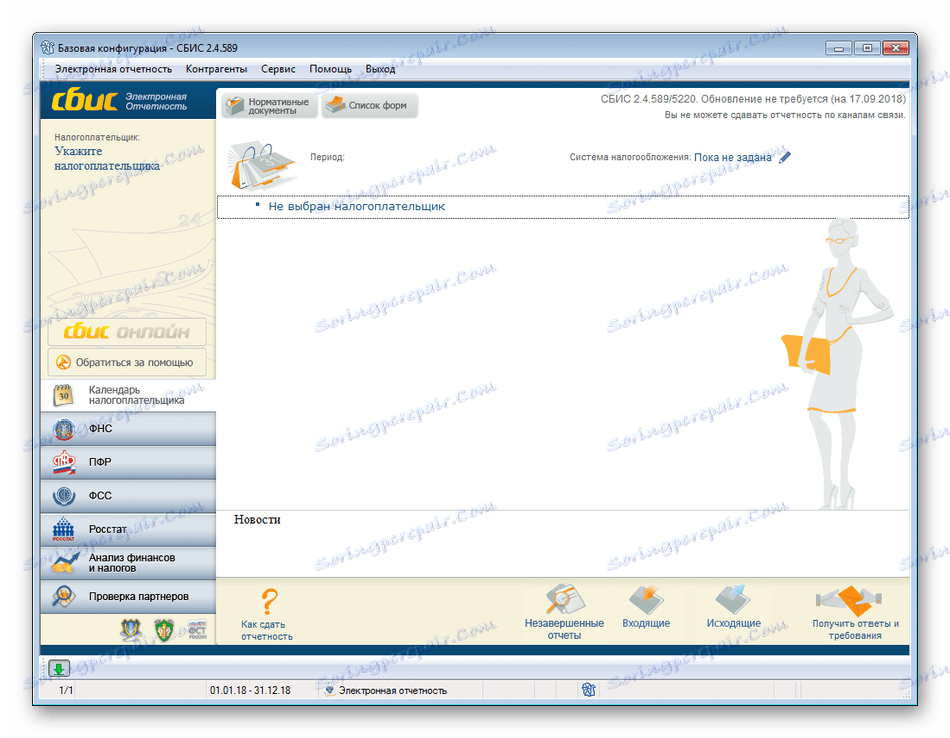Open Незавершенные отчеты label link
950x738 pixels.
point(564,629)
